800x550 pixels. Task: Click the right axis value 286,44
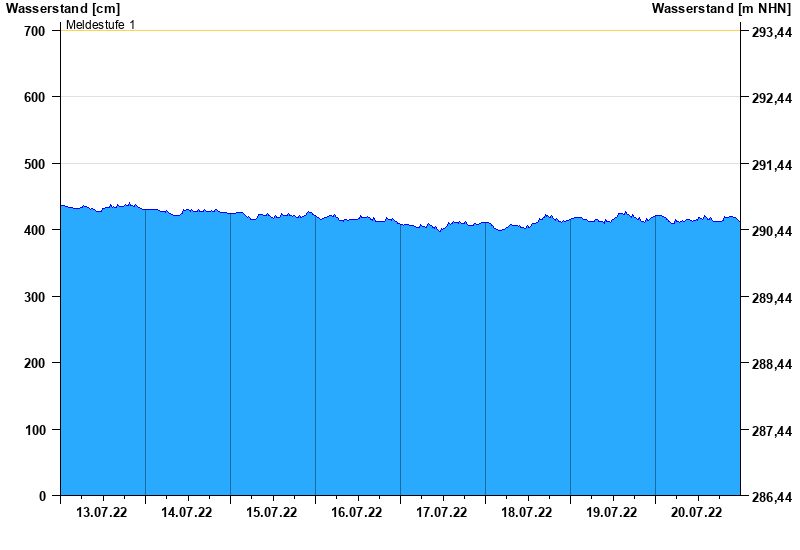[x=772, y=497]
